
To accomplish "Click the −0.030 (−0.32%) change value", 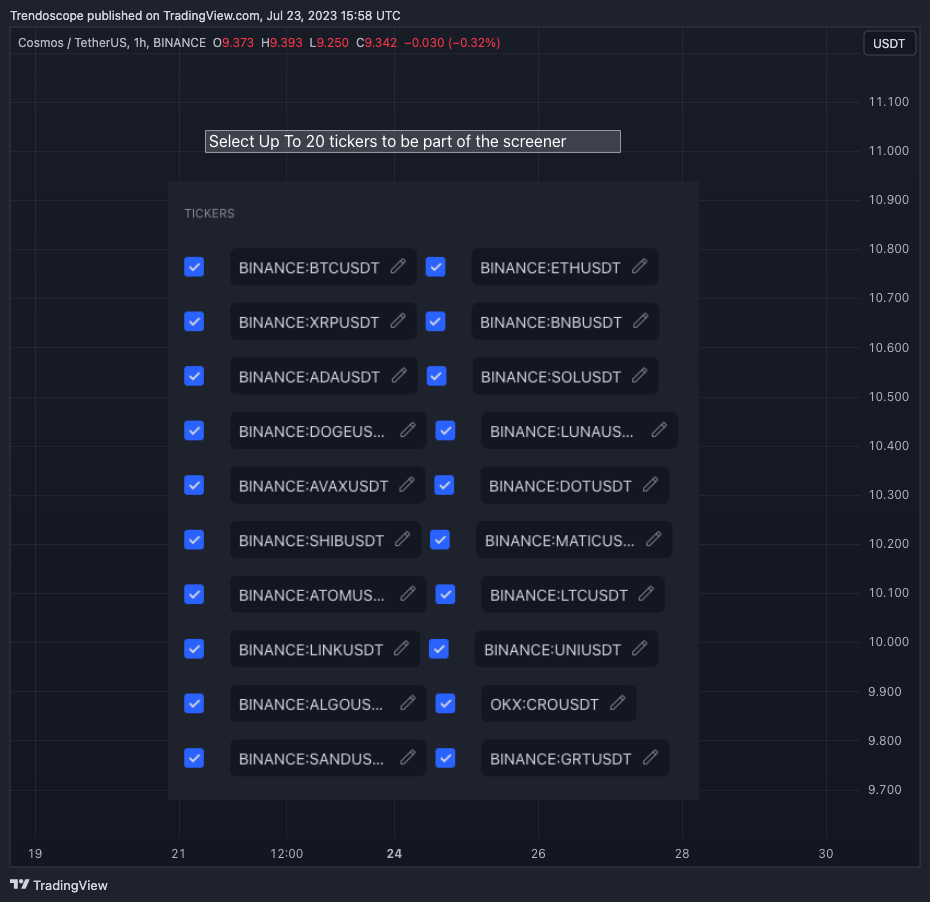I will pyautogui.click(x=452, y=43).
